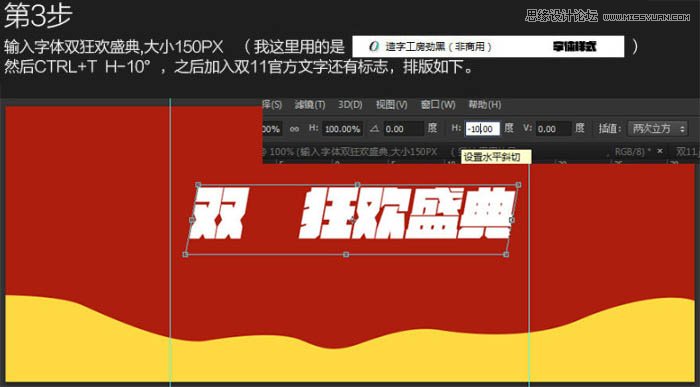The height and width of the screenshot is (387, 700).
Task: Click the 狂欢盛典 white text
Action: tap(408, 213)
